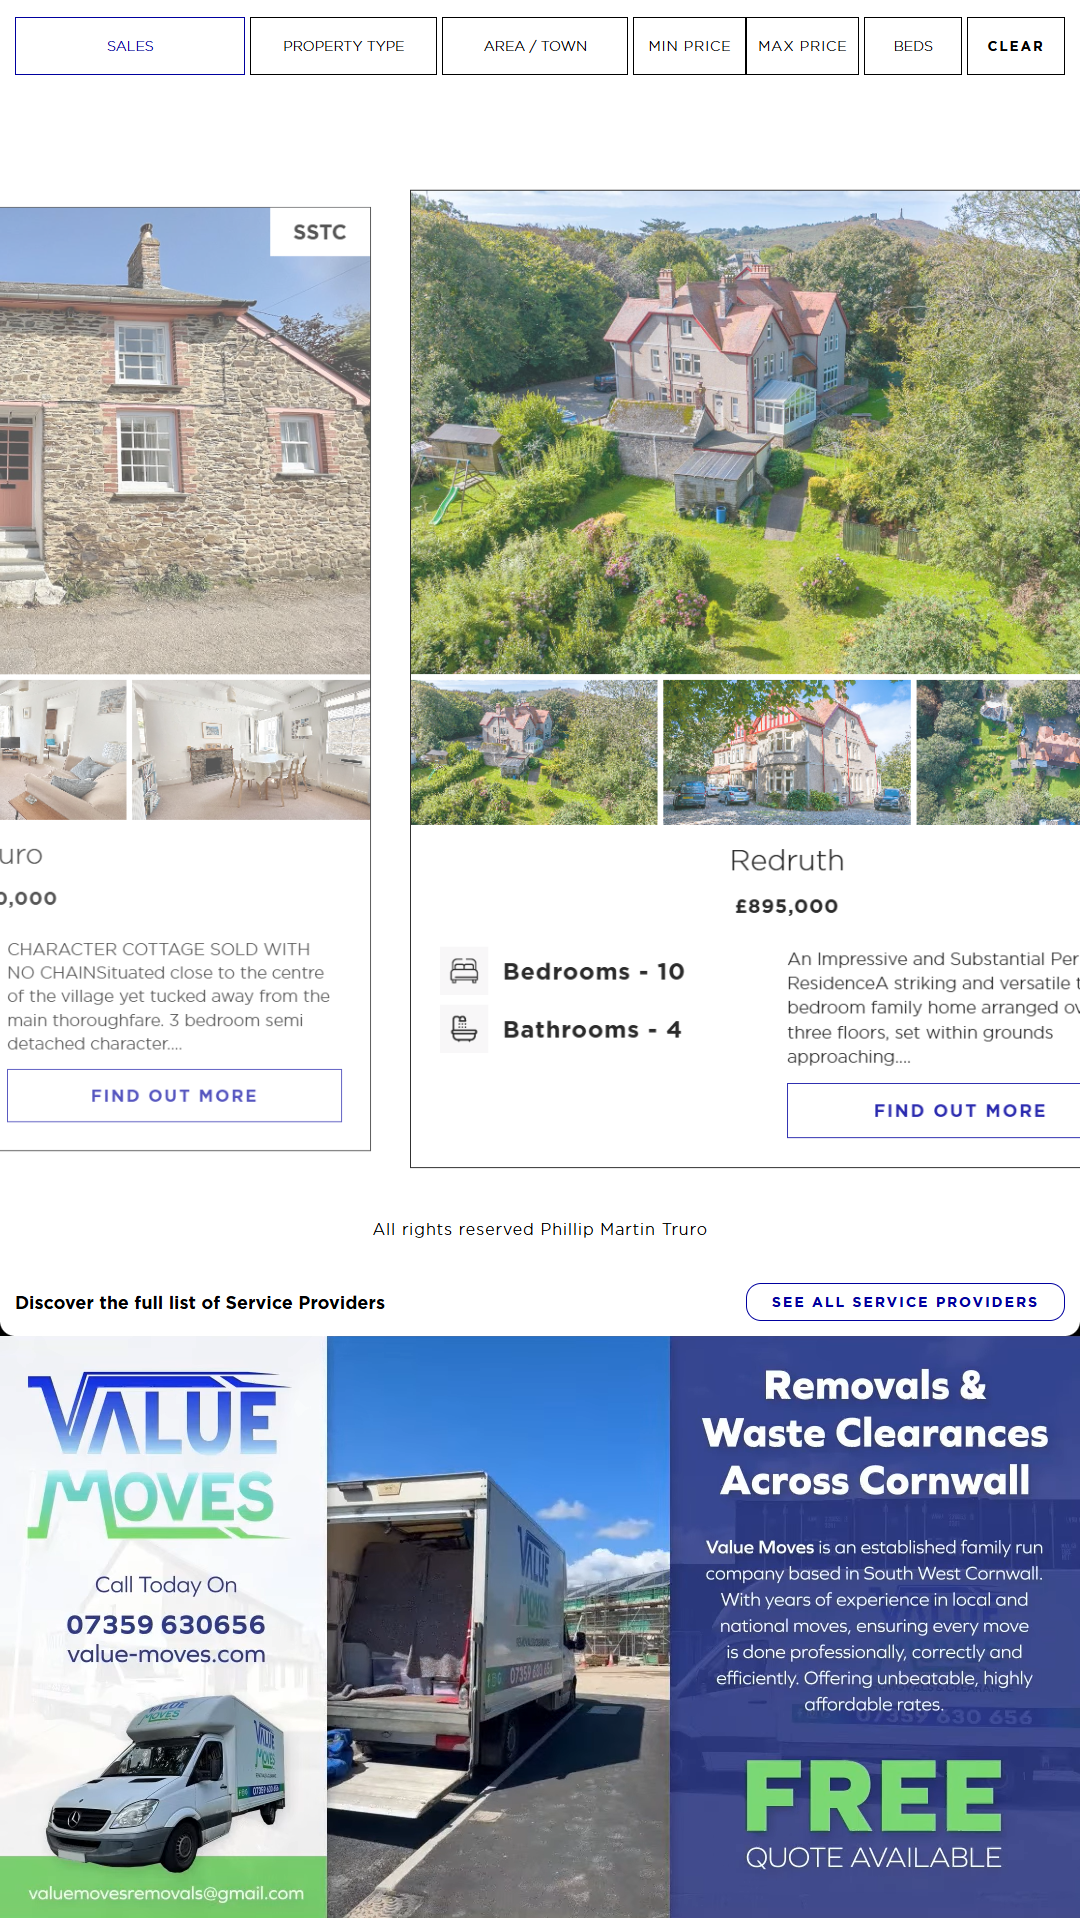See all service providers
This screenshot has height=1920, width=1080.
[905, 1302]
